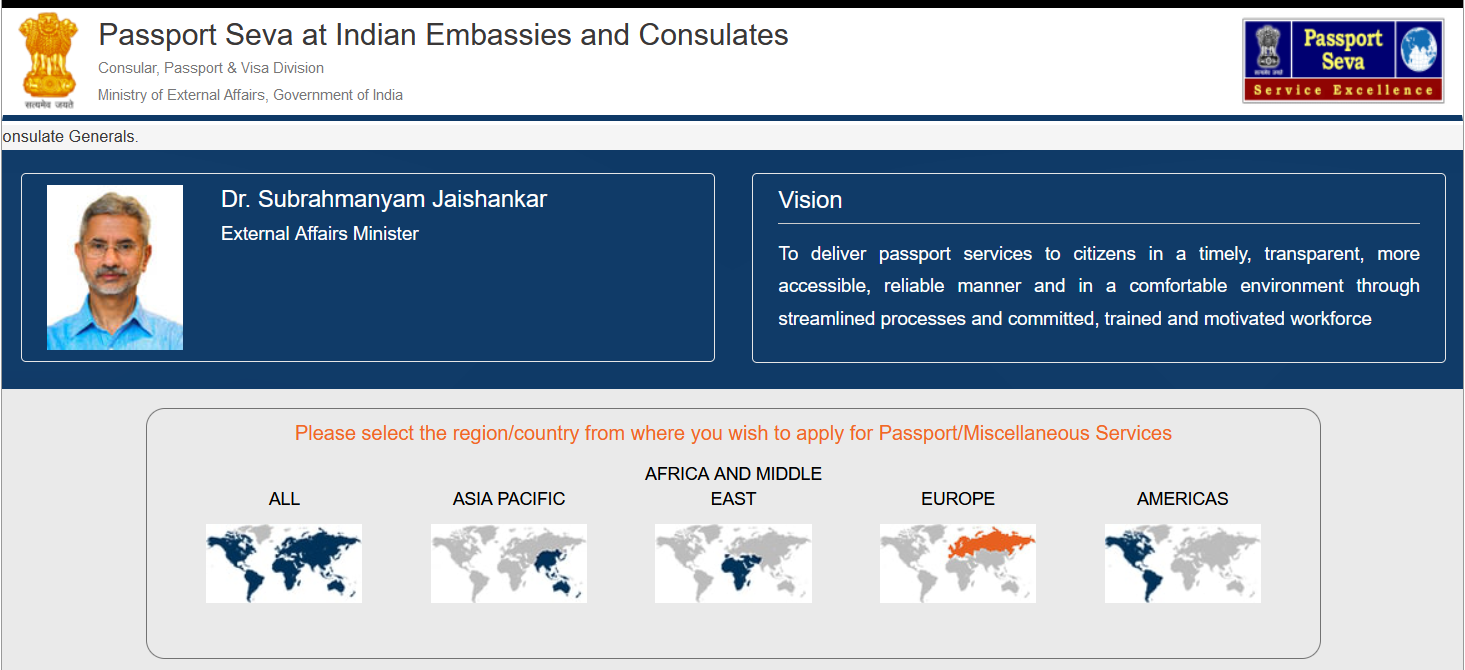The height and width of the screenshot is (670, 1465).
Task: Select the Africa and Middle East map
Action: pos(733,563)
